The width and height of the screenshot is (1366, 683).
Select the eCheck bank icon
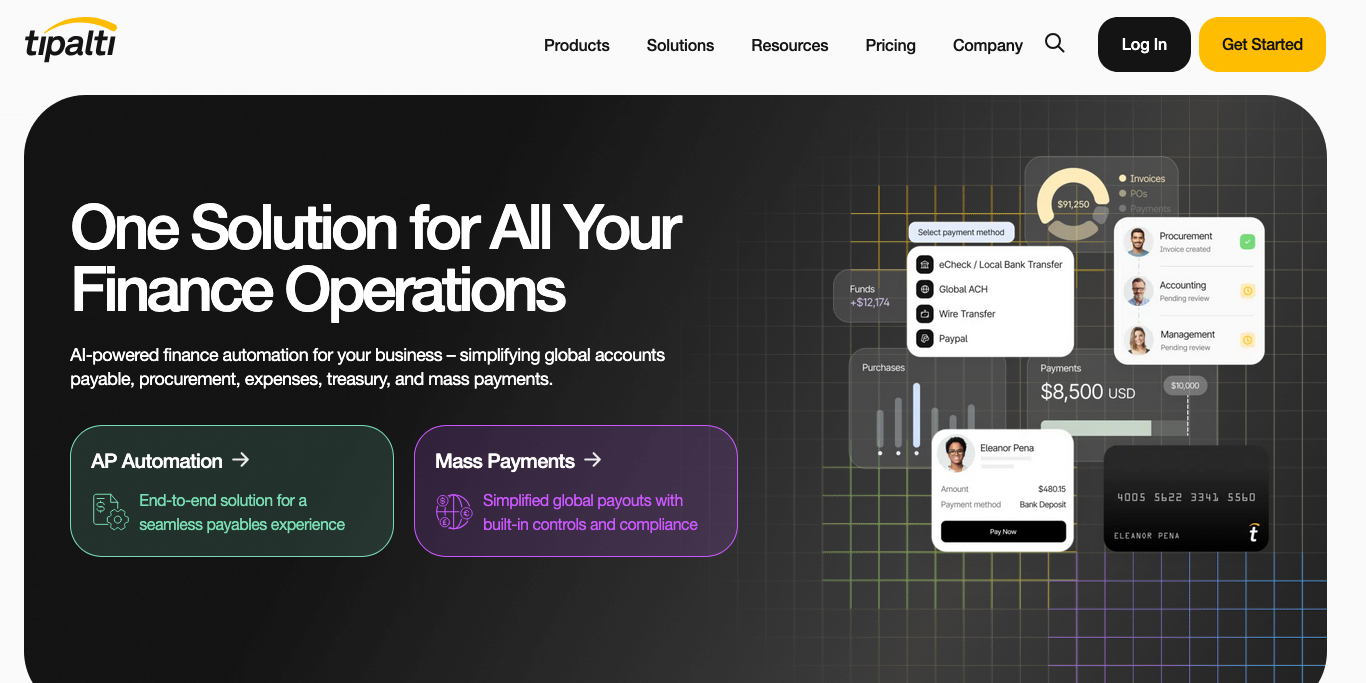925,265
